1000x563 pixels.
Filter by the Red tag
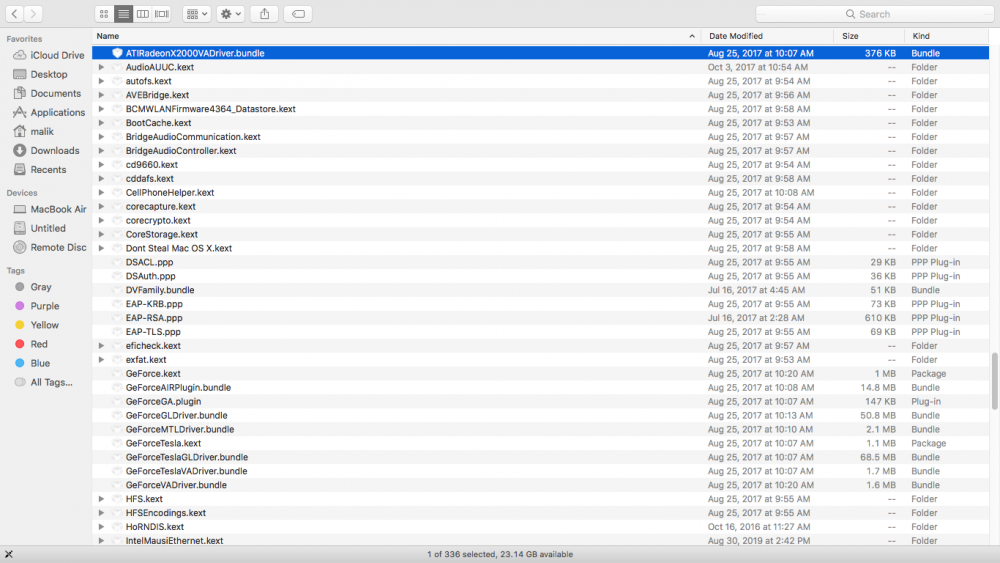click(39, 344)
